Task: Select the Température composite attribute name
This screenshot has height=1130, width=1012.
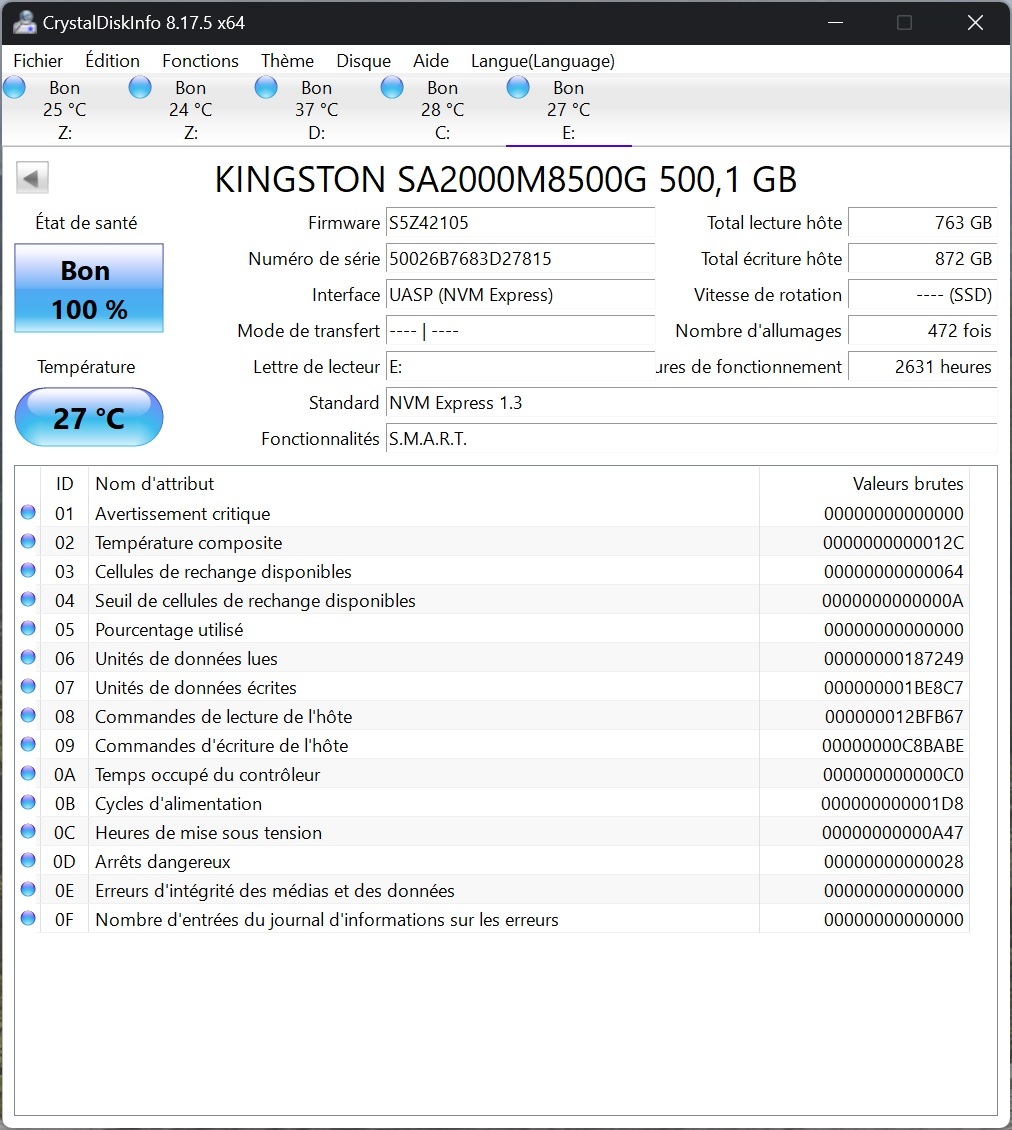Action: point(189,543)
